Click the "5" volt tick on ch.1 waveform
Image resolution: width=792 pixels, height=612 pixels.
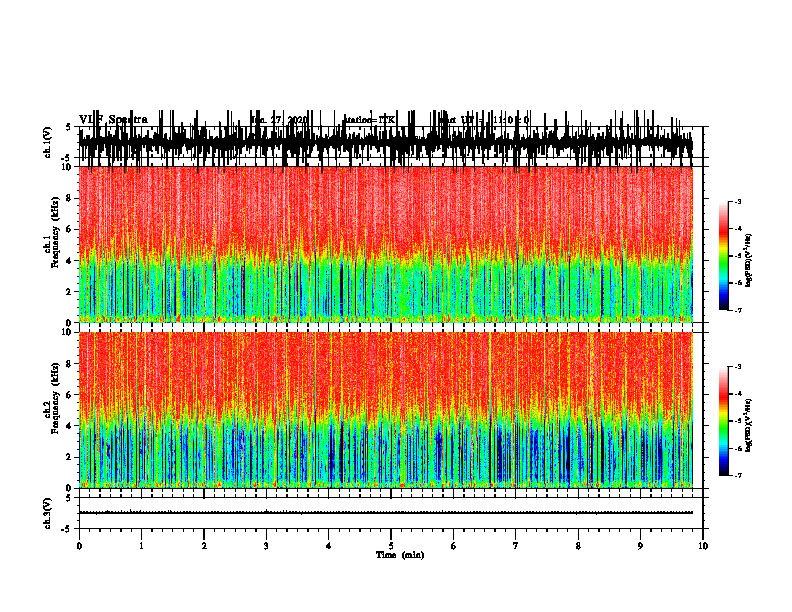coord(68,127)
